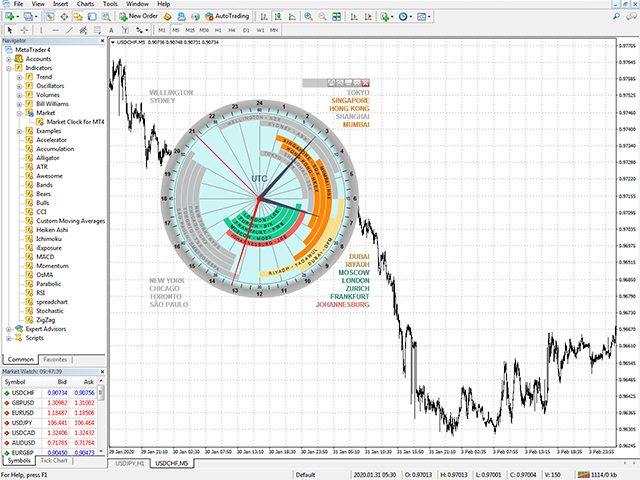The height and width of the screenshot is (480, 640).
Task: Switch timeframe to D1
Action: coord(246,30)
